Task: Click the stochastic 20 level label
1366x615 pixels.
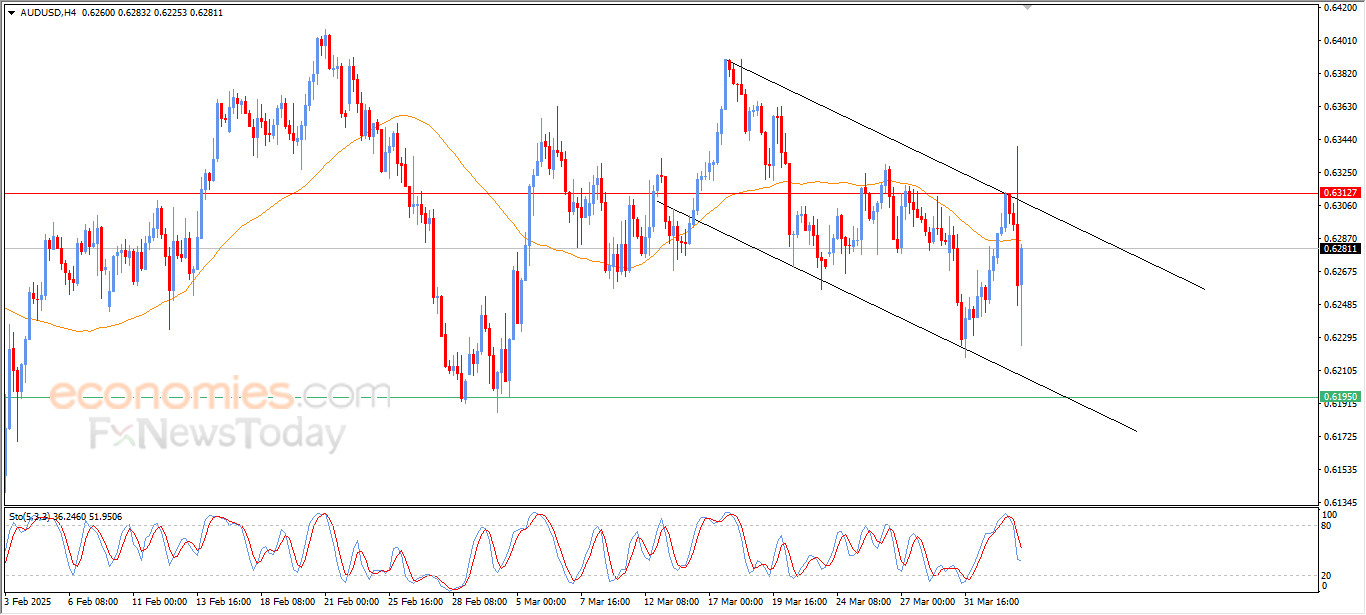Action: click(1327, 574)
